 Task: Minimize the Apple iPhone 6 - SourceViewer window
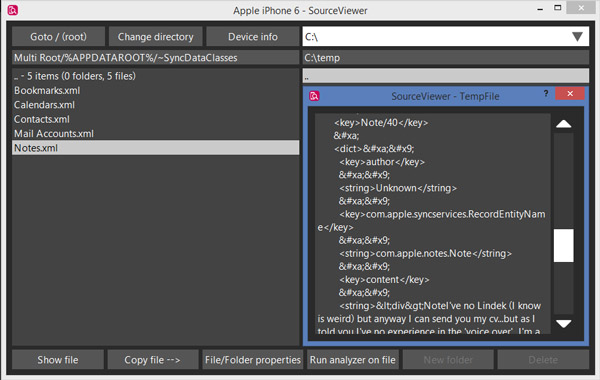point(540,8)
